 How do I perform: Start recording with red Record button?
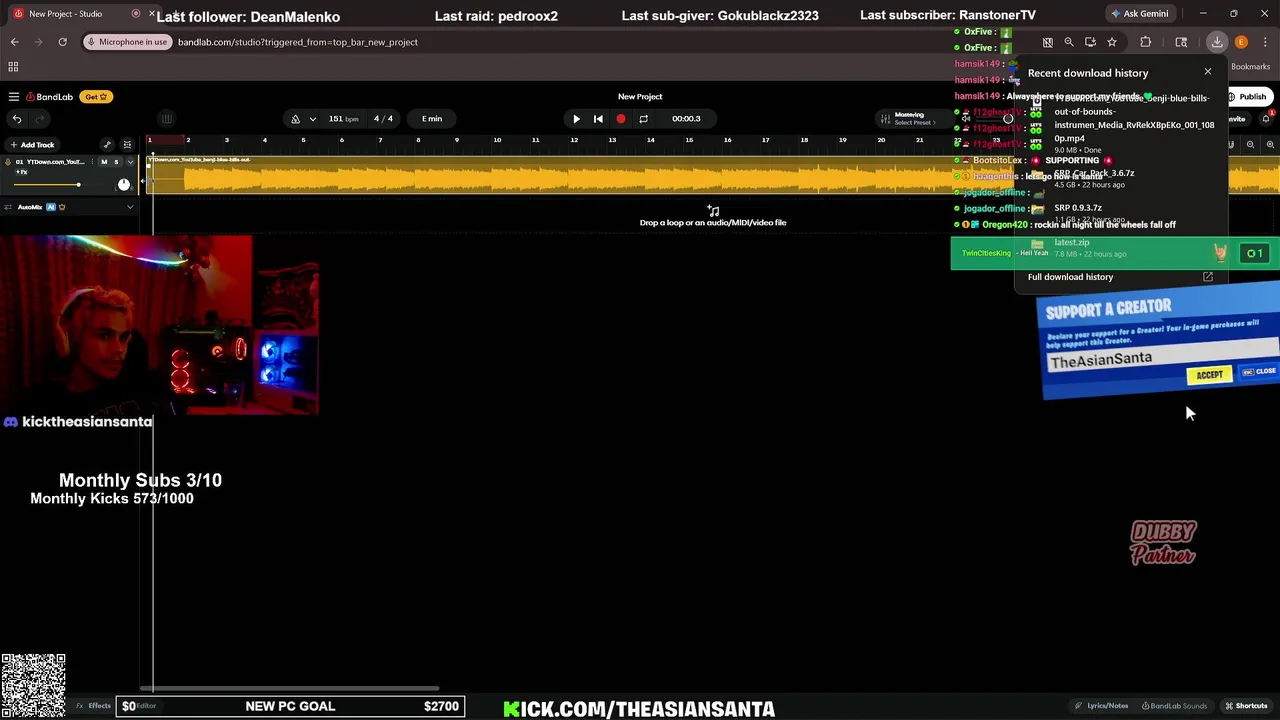pos(621,119)
